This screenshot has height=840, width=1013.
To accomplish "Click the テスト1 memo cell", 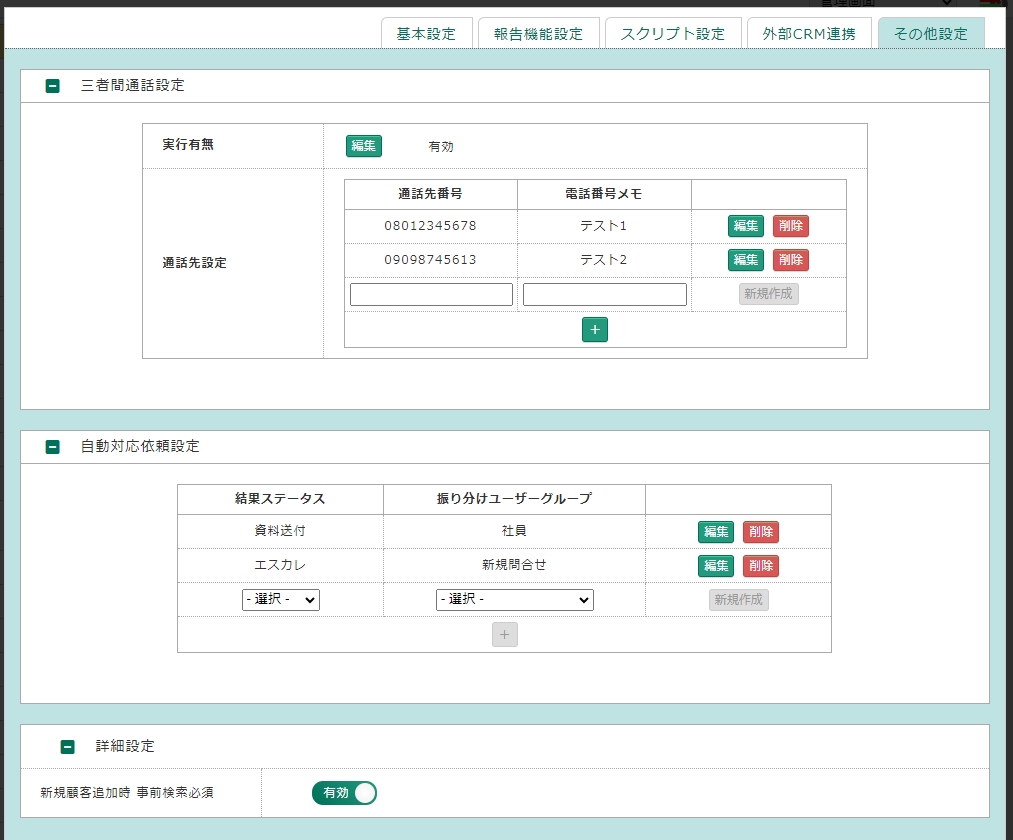I will pyautogui.click(x=603, y=226).
